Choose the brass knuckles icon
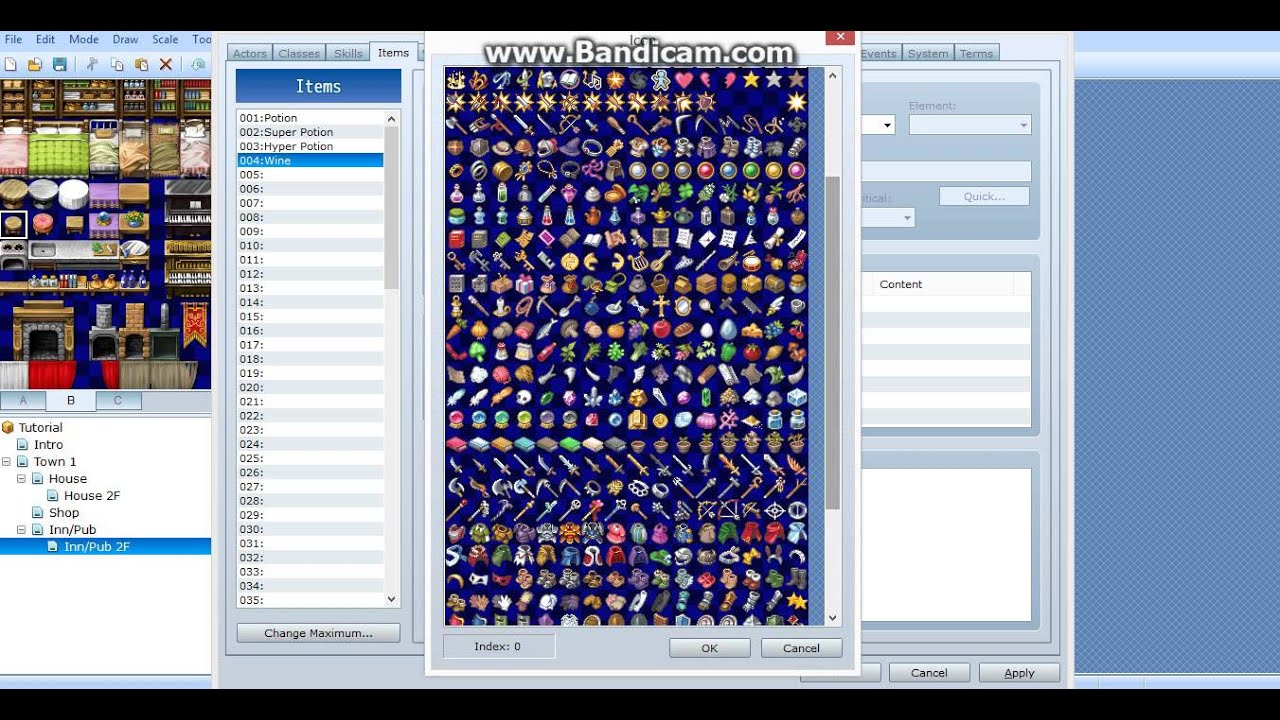This screenshot has height=720, width=1280. (x=638, y=488)
